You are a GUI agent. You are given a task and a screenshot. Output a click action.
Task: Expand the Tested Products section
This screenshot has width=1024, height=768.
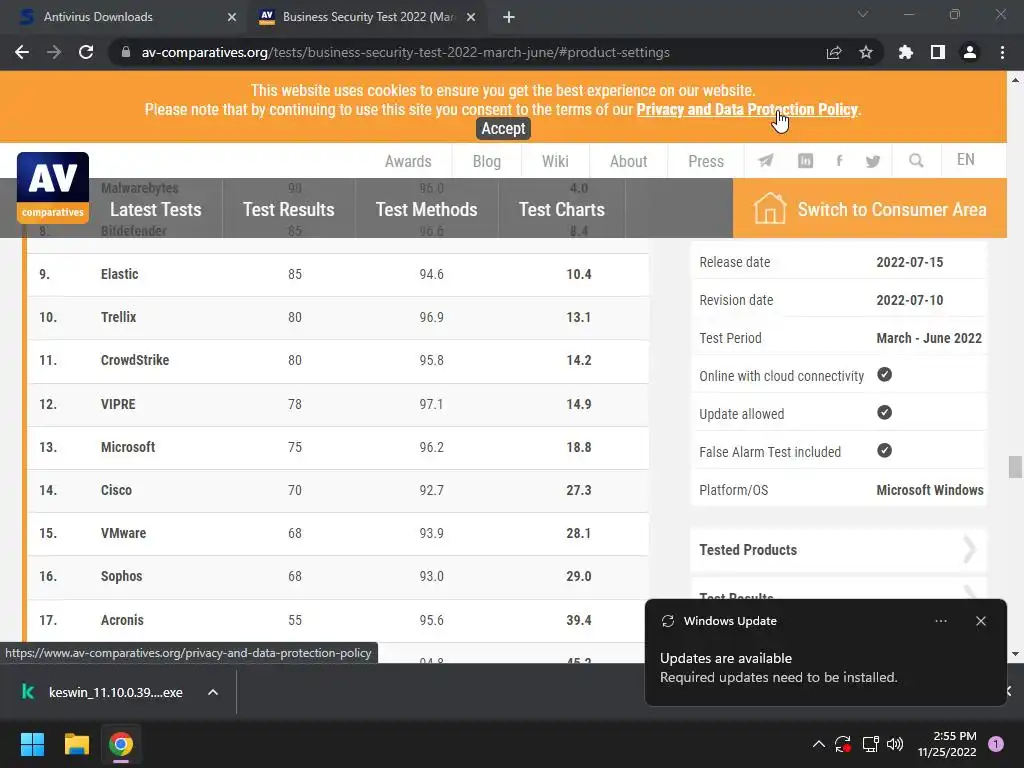point(839,550)
